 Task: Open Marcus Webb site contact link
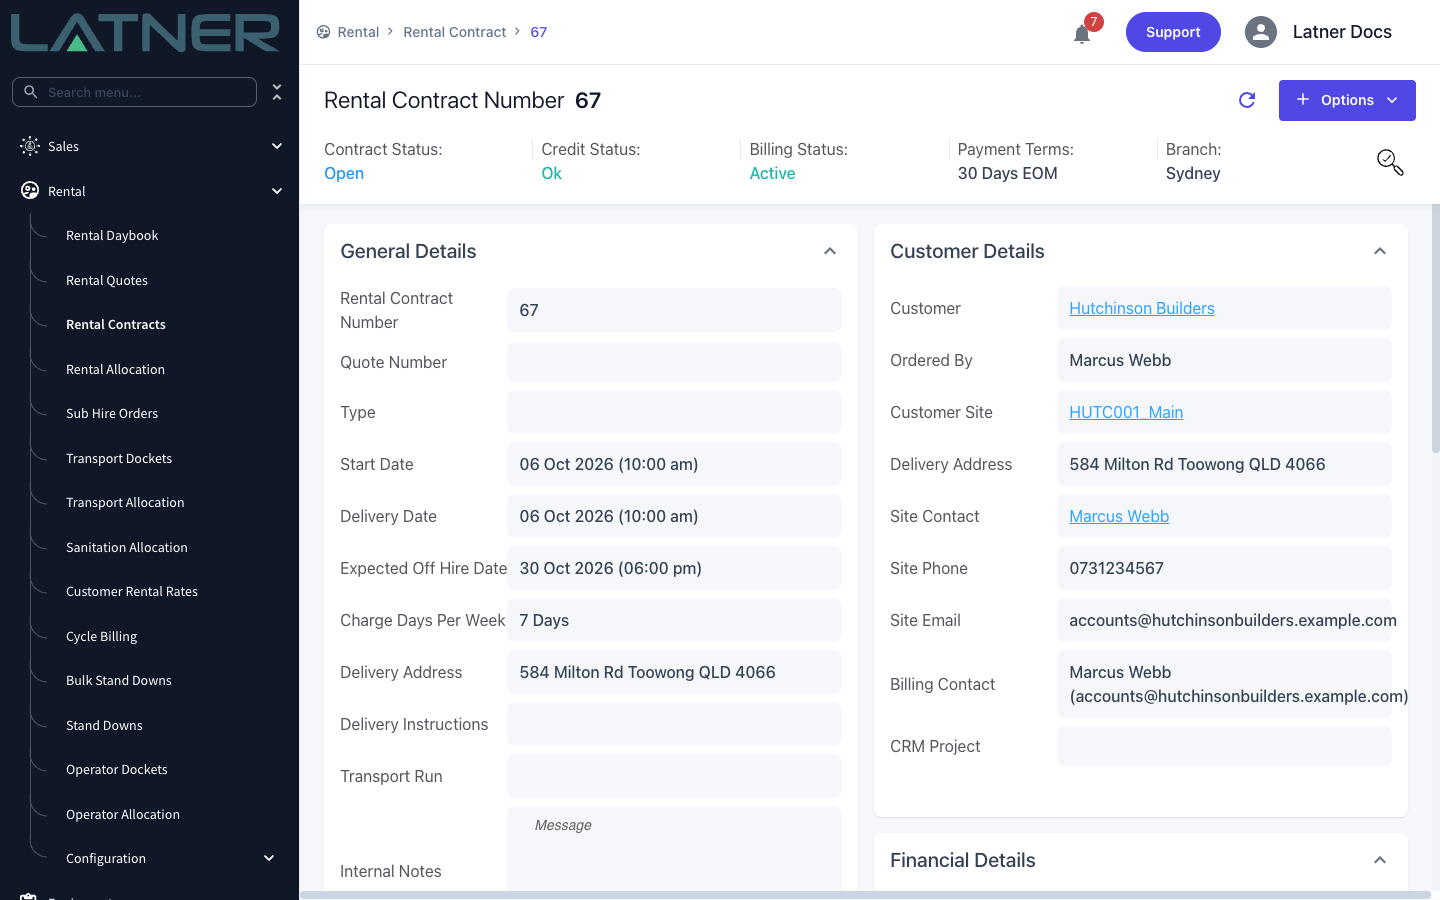pos(1119,516)
